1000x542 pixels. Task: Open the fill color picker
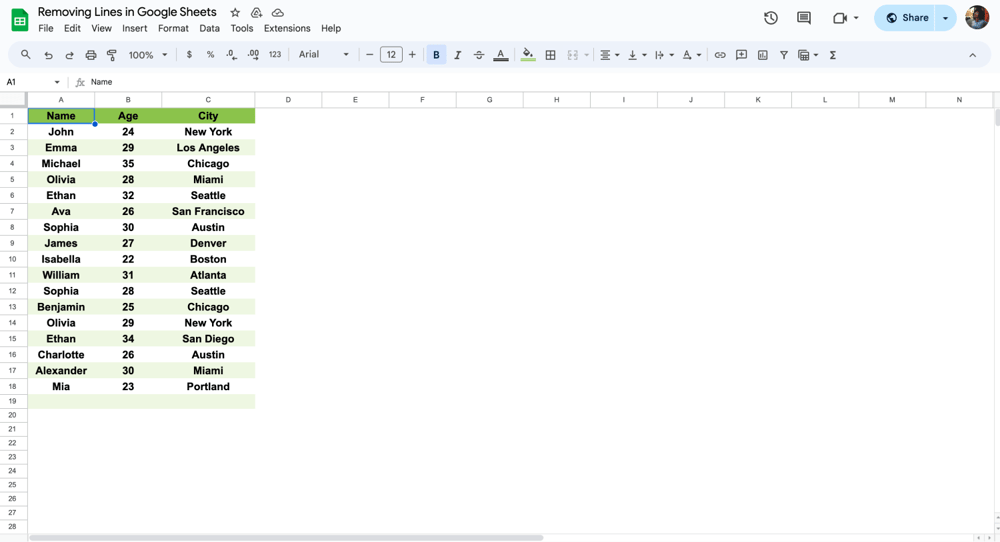pyautogui.click(x=528, y=55)
